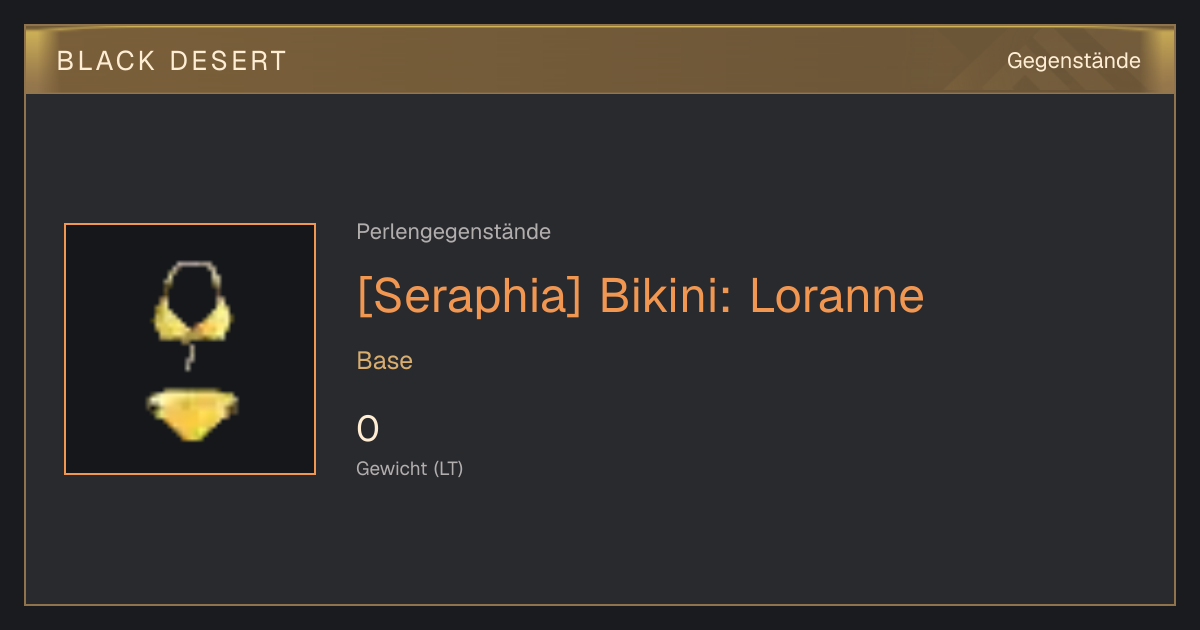The height and width of the screenshot is (630, 1200).
Task: Click the word Bikini: in title
Action: (666, 296)
